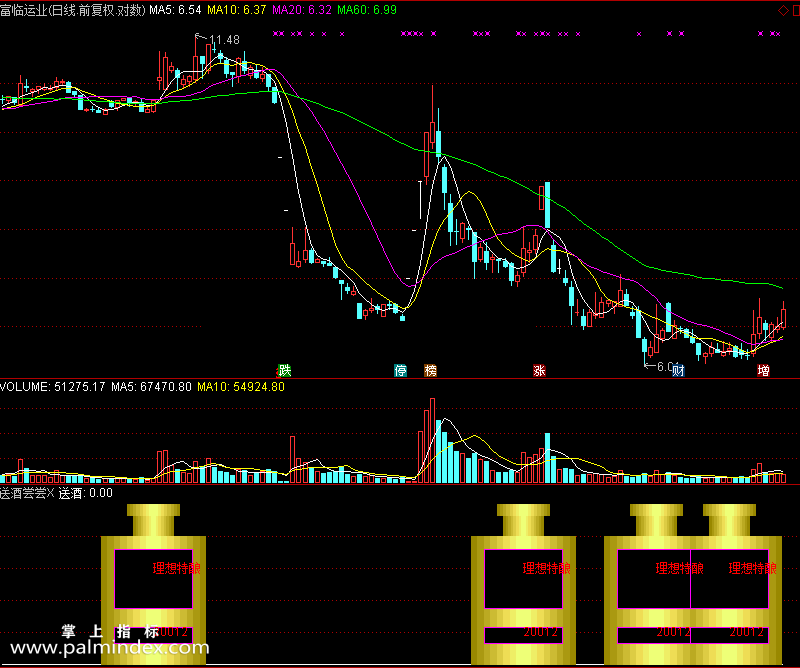Image resolution: width=800 pixels, height=668 pixels.
Task: Click the 送酒尝尝X indicator name
Action: coord(27,493)
